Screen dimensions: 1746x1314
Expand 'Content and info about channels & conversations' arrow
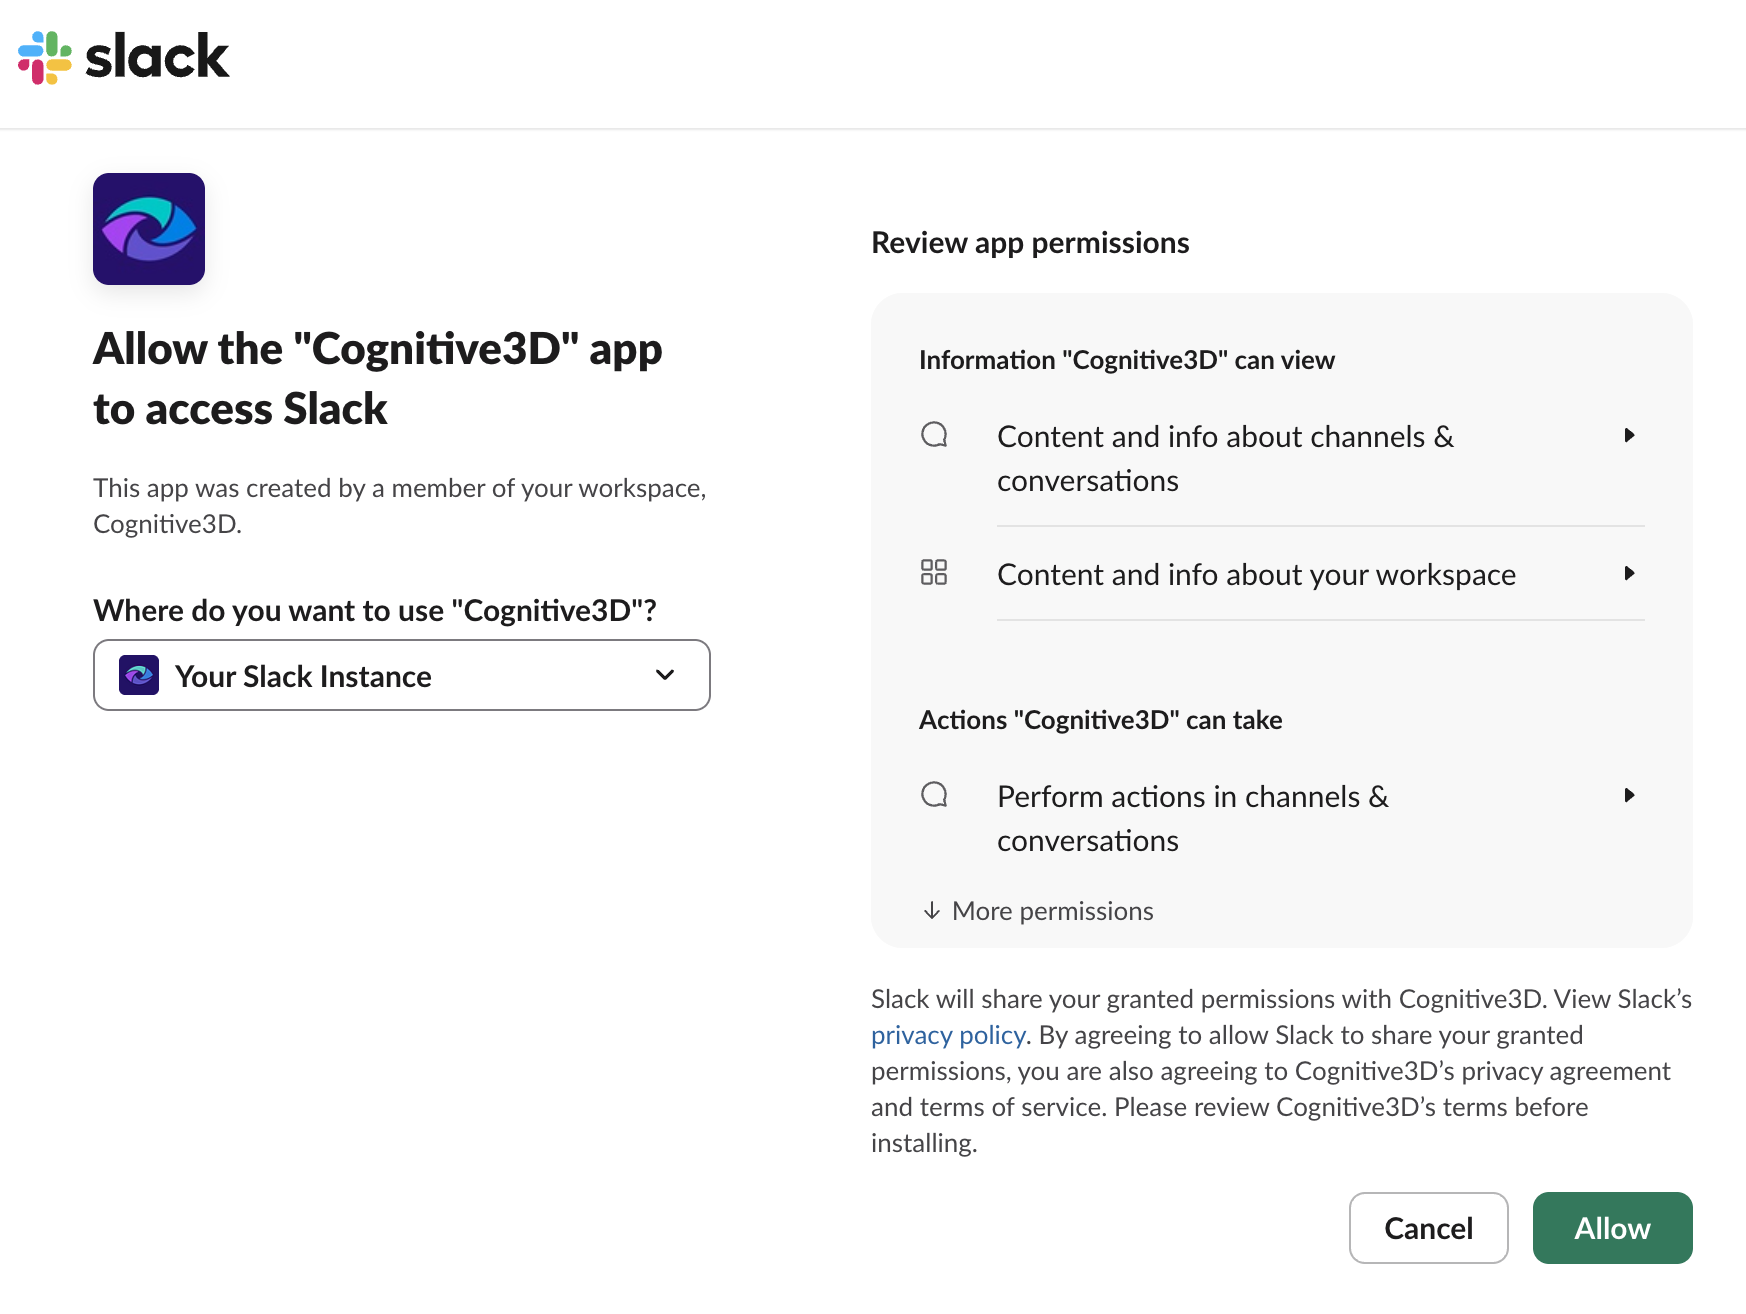tap(1629, 435)
